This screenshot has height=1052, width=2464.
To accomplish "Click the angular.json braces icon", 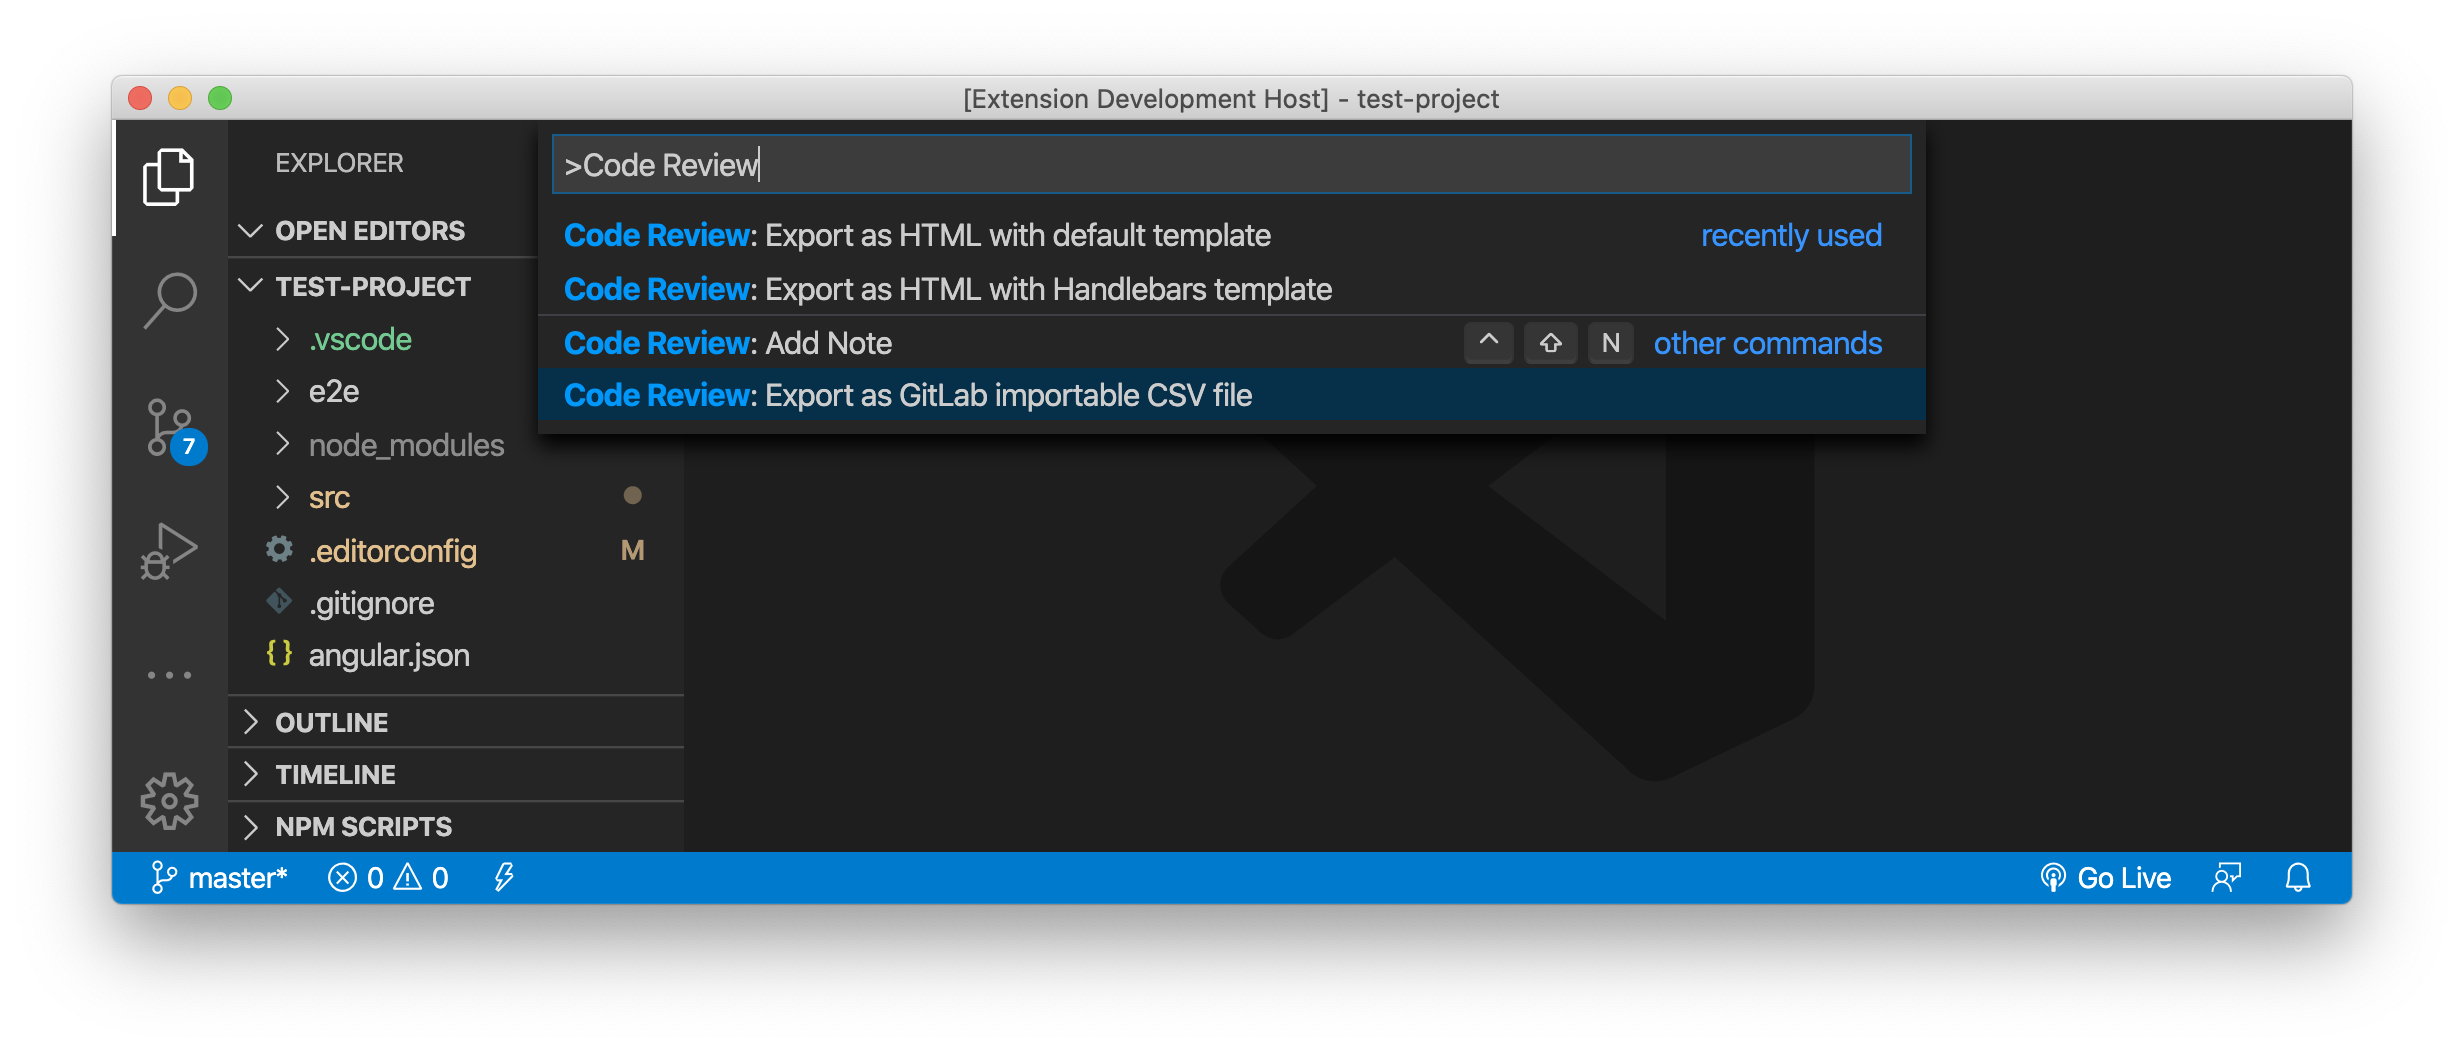I will click(x=279, y=654).
